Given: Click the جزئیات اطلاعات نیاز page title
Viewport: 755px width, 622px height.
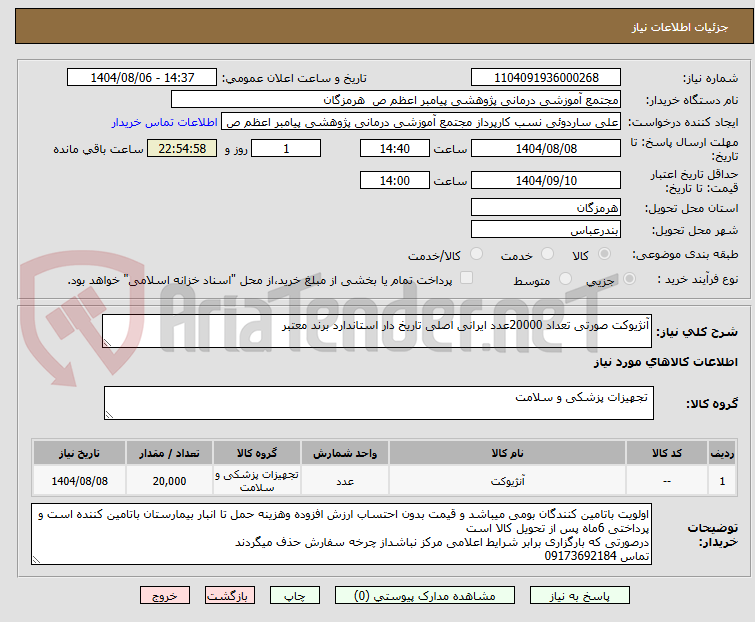Looking at the screenshot, I should pyautogui.click(x=680, y=27).
